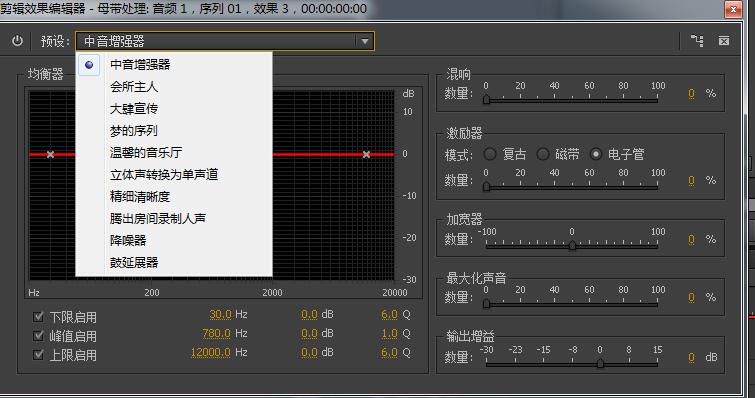Image resolution: width=755 pixels, height=398 pixels.
Task: Click the delete preset icon beside routing
Action: tap(724, 41)
